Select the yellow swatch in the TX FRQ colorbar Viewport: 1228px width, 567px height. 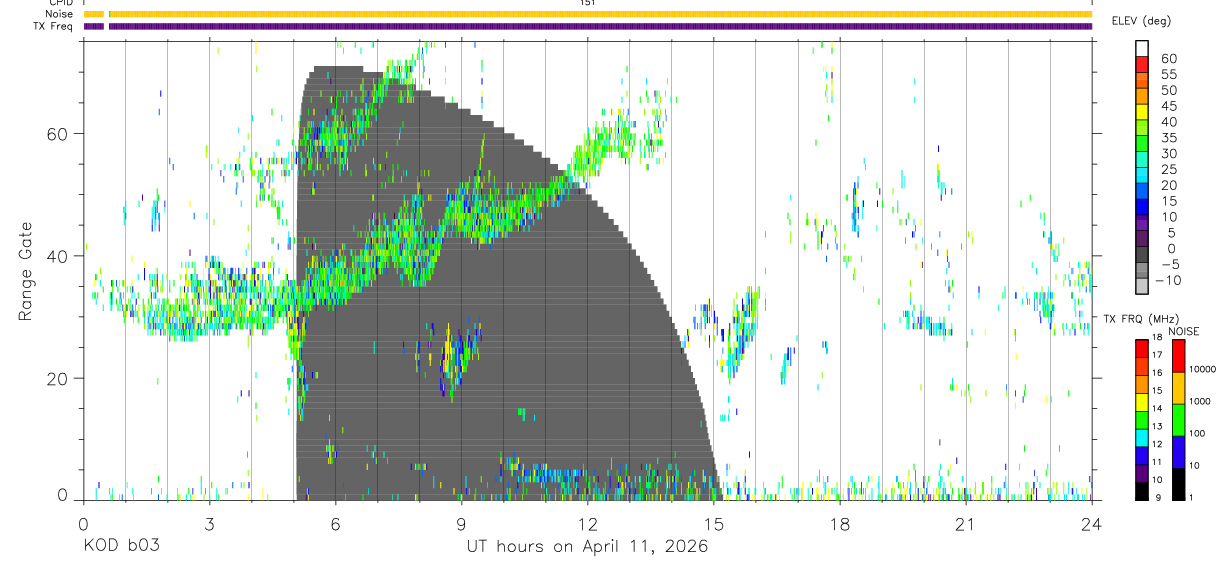click(x=1141, y=401)
